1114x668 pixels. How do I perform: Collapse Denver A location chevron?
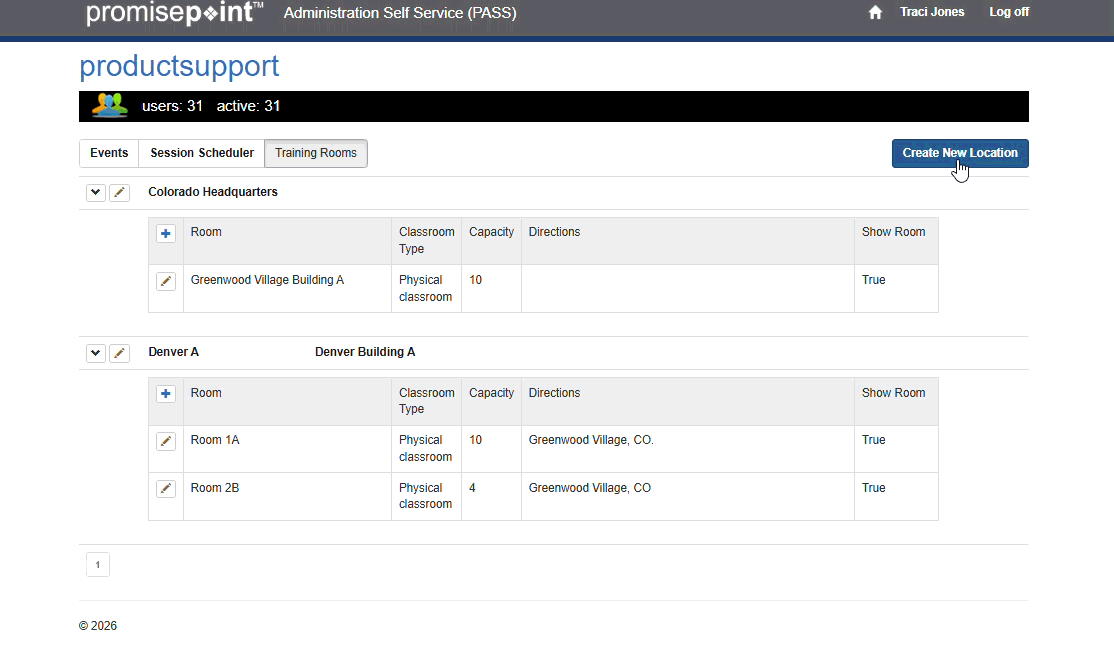[x=96, y=353]
